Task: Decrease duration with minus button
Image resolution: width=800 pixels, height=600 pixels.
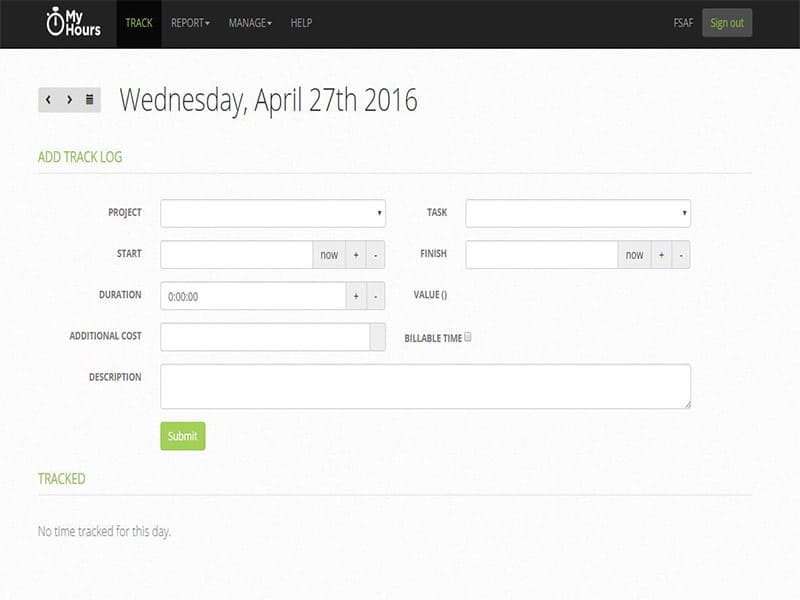Action: point(376,296)
